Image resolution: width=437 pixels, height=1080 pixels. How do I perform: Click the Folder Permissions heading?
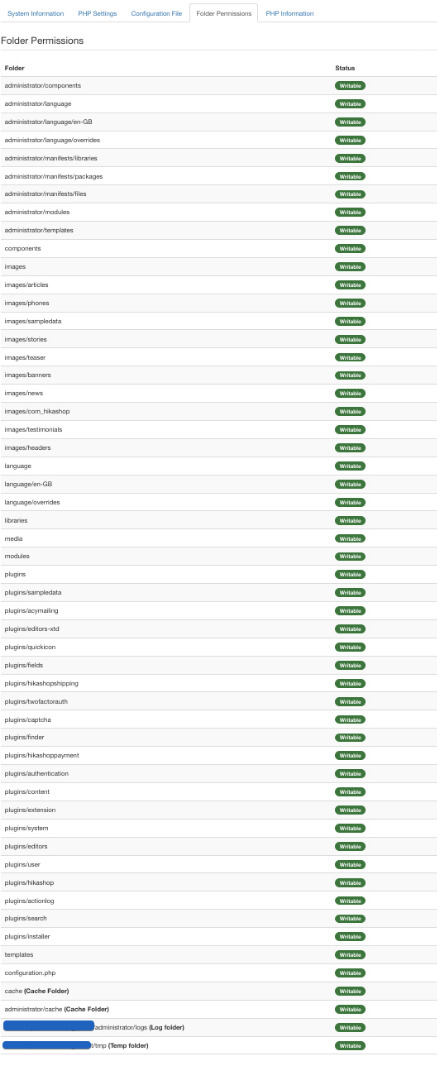click(42, 41)
